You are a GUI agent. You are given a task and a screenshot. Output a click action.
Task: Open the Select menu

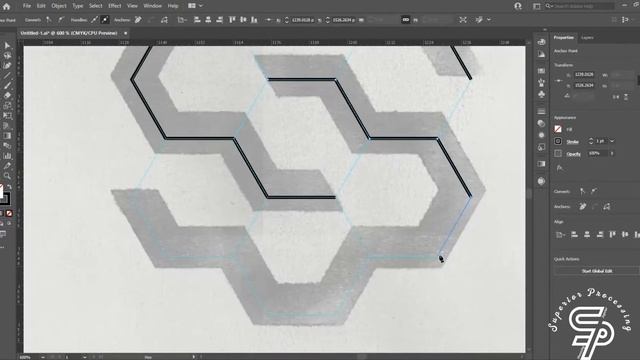96,6
